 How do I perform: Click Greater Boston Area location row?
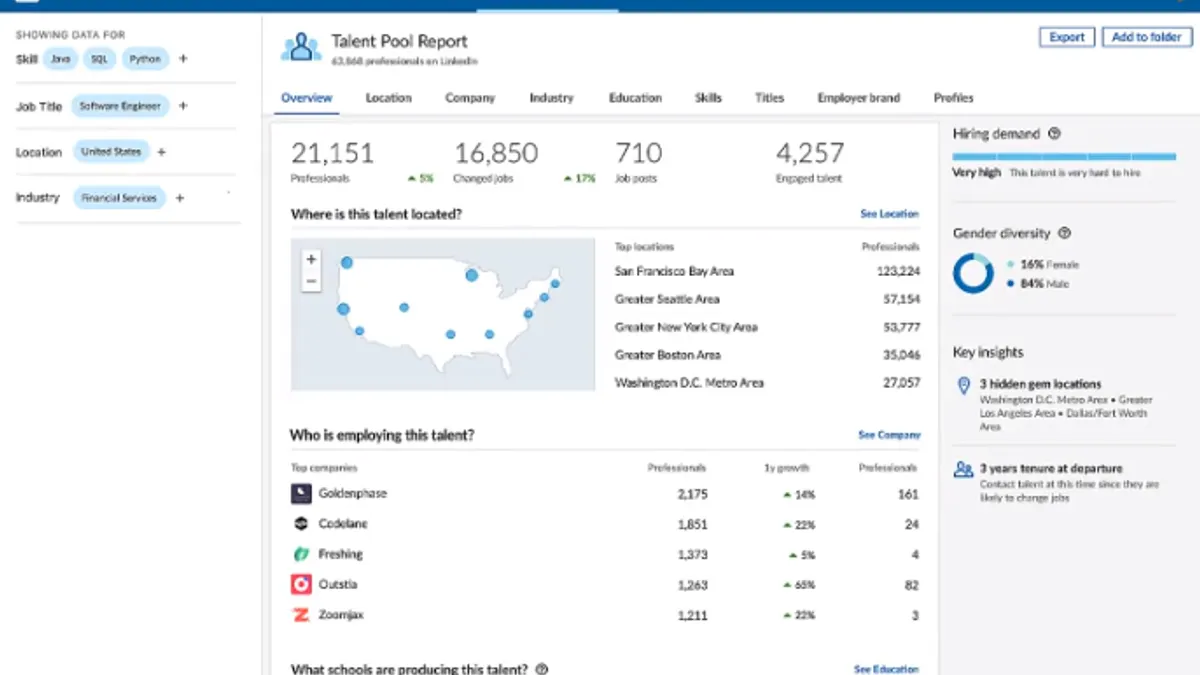click(x=767, y=355)
